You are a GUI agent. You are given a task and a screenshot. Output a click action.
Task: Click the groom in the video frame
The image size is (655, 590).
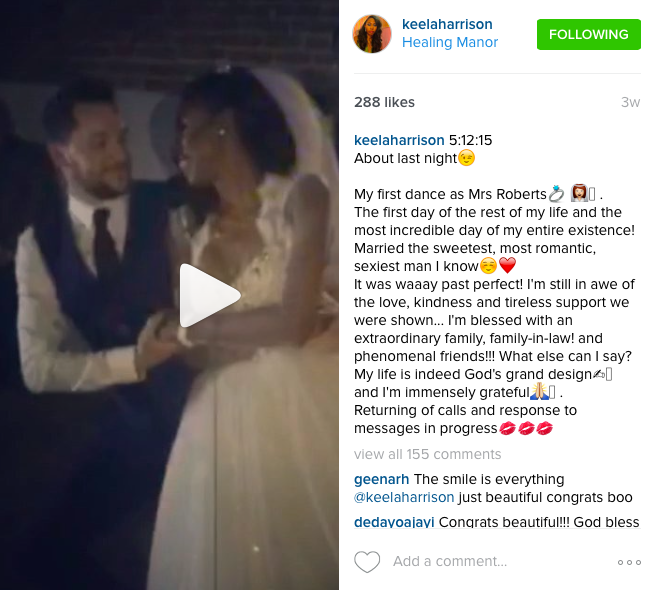94,234
